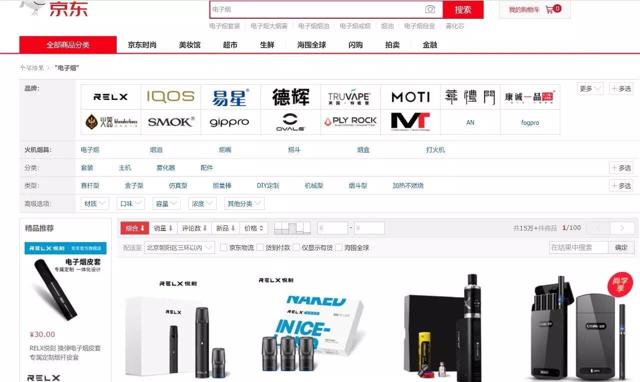640x382 pixels.
Task: Expand the 材质 dropdown
Action: [x=95, y=203]
